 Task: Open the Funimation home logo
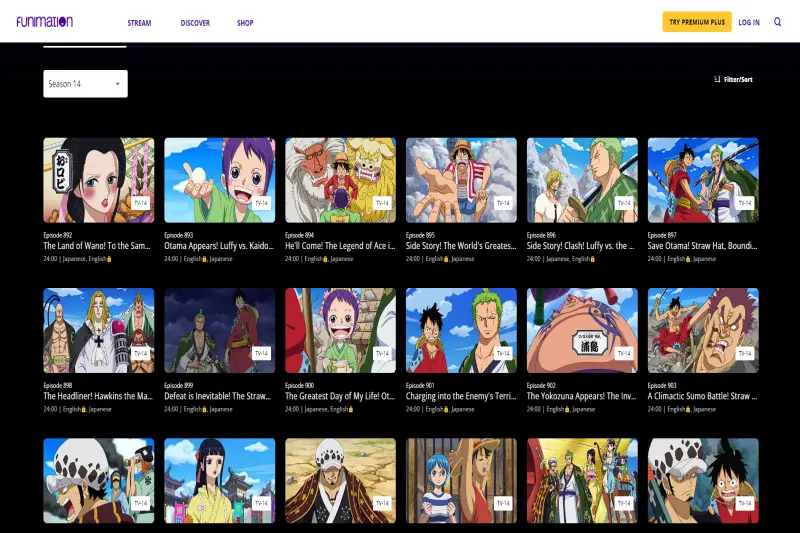[x=44, y=21]
